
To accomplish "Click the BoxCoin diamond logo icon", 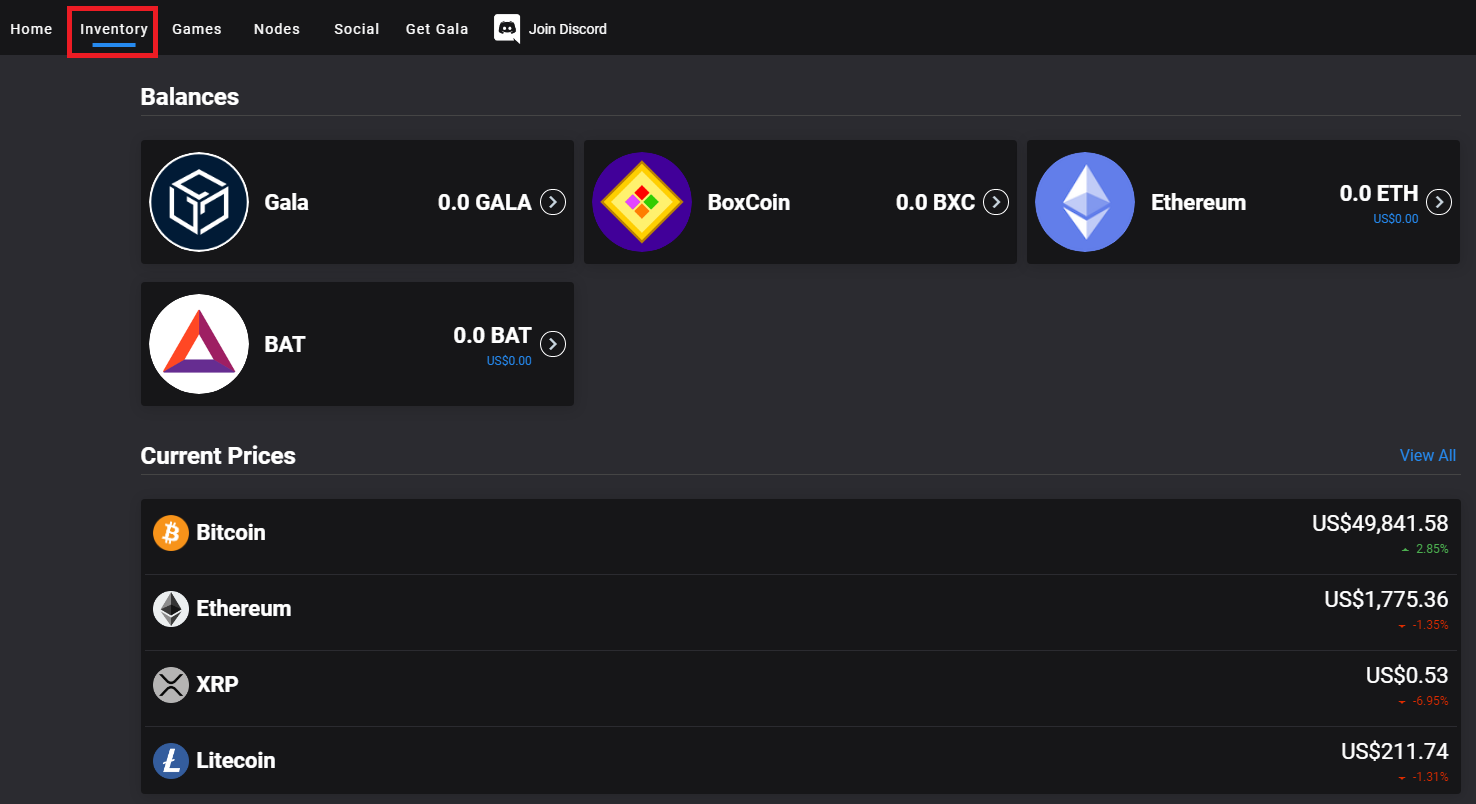I will (x=642, y=202).
